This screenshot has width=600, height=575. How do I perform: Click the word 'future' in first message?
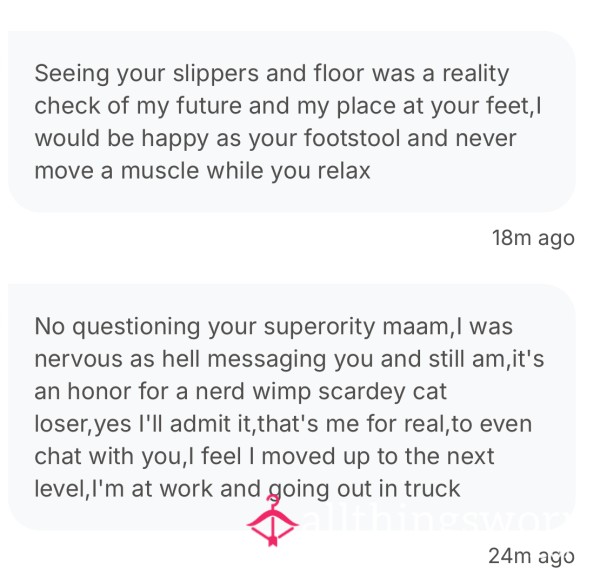click(209, 106)
